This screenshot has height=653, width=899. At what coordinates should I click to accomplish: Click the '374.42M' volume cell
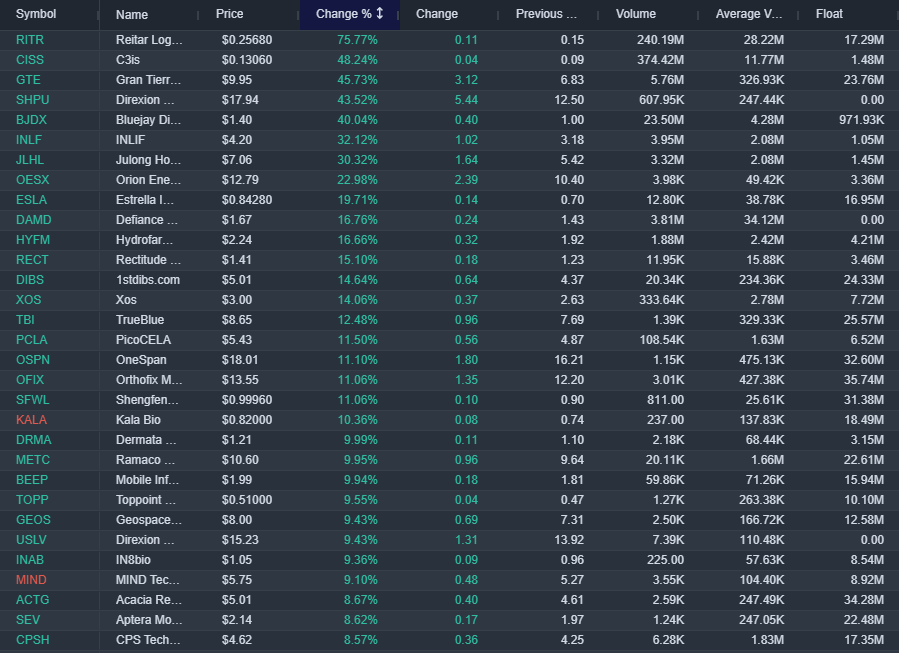(x=660, y=60)
